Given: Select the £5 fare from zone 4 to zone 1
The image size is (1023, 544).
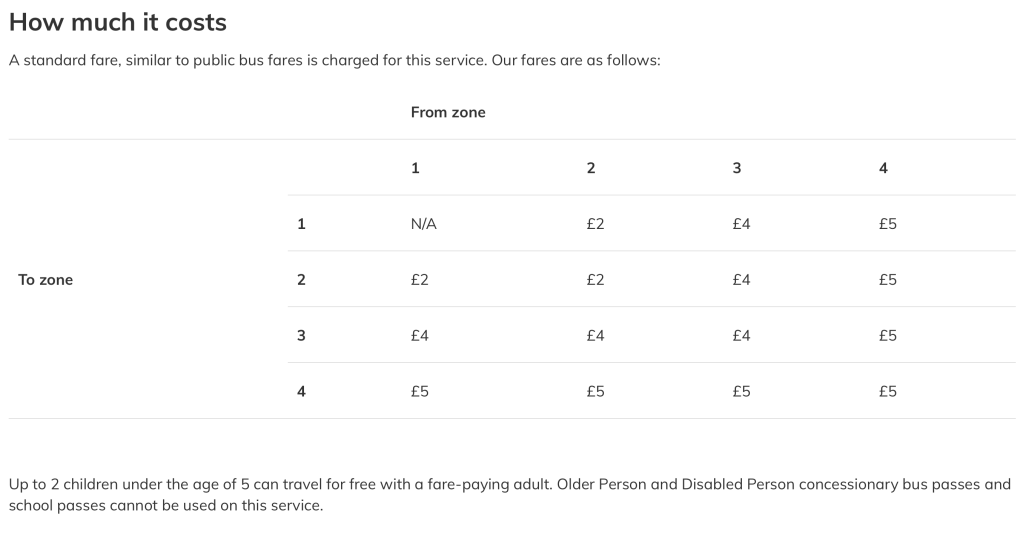Looking at the screenshot, I should pyautogui.click(x=888, y=224).
